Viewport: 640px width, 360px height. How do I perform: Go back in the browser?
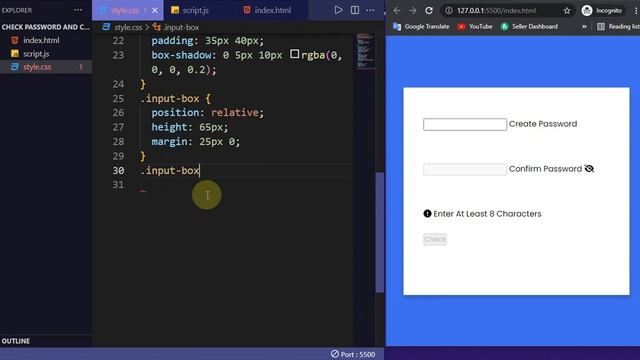(x=396, y=11)
